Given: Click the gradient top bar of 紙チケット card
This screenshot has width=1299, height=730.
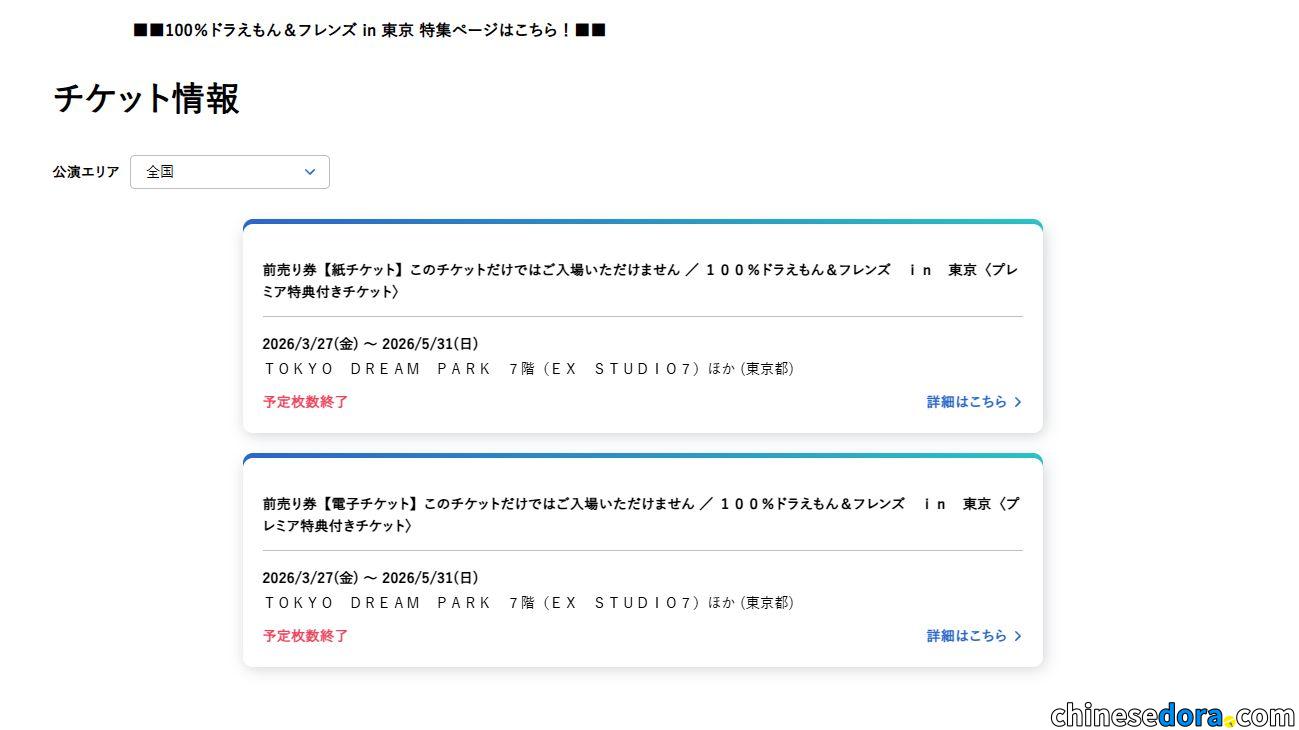Looking at the screenshot, I should pyautogui.click(x=642, y=222).
